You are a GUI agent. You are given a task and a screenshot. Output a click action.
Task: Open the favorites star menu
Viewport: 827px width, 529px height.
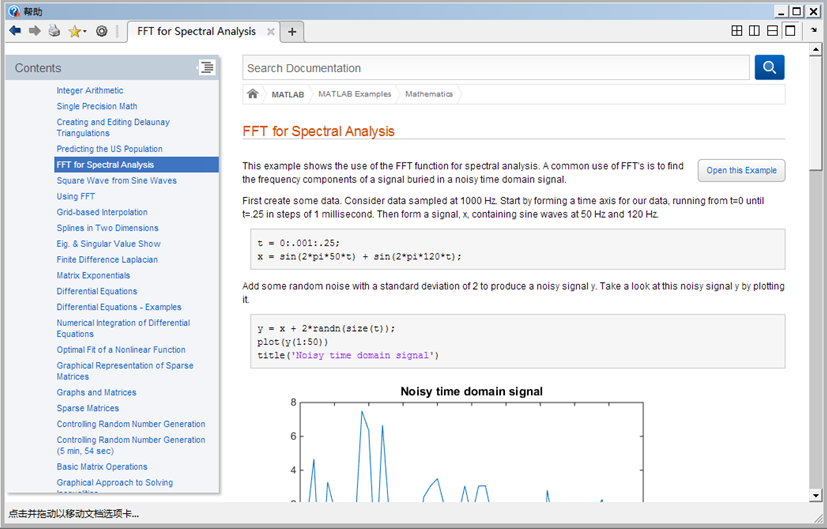[77, 32]
